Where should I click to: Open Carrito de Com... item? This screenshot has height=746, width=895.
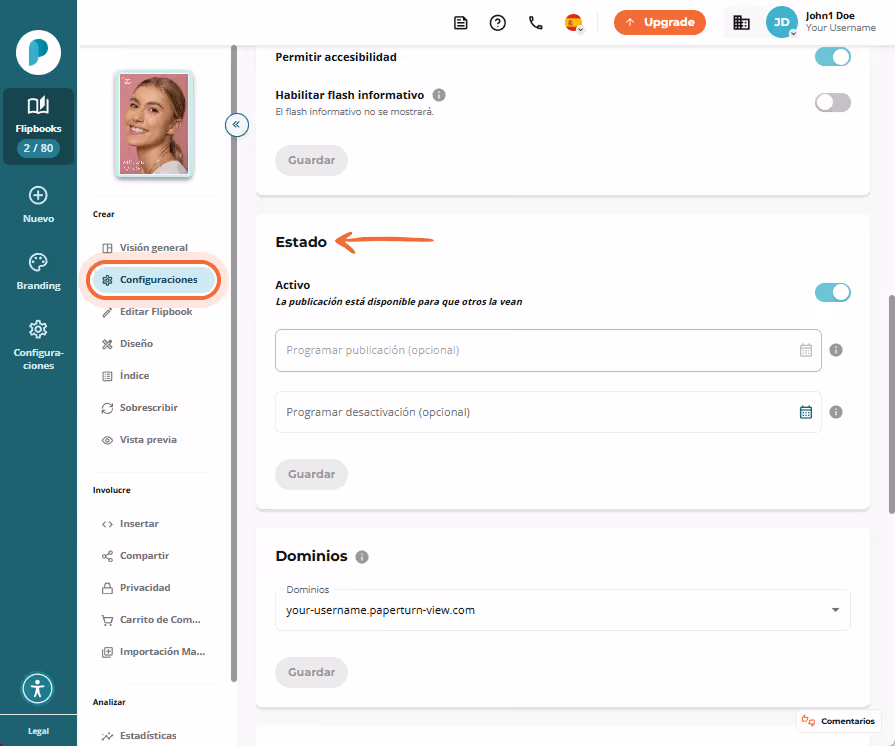tap(153, 619)
